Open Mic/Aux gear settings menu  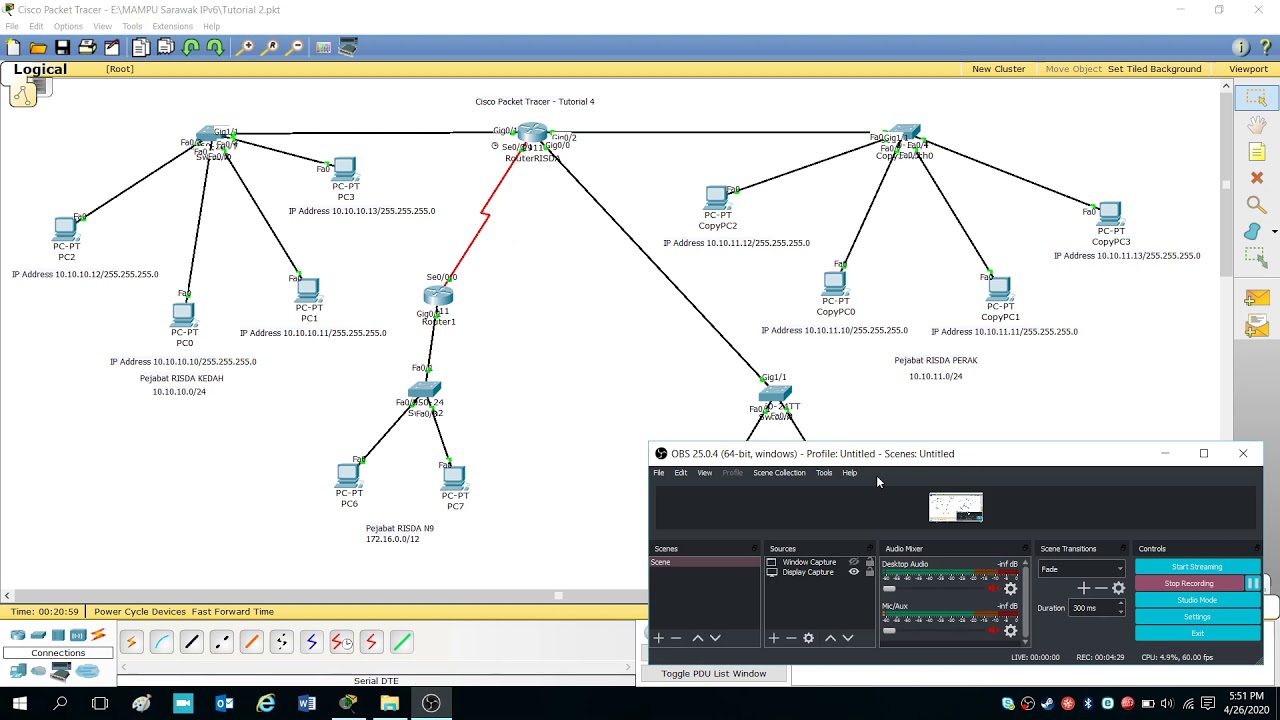1011,630
